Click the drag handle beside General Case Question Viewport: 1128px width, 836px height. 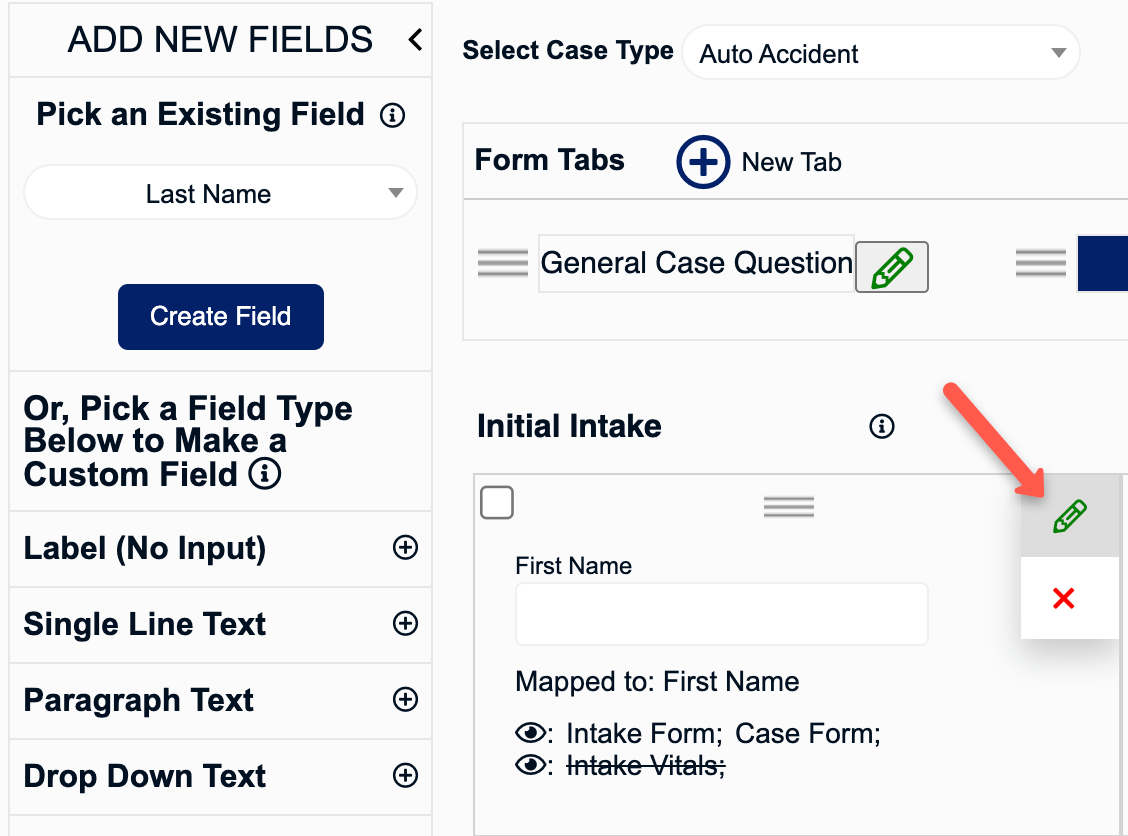point(503,262)
